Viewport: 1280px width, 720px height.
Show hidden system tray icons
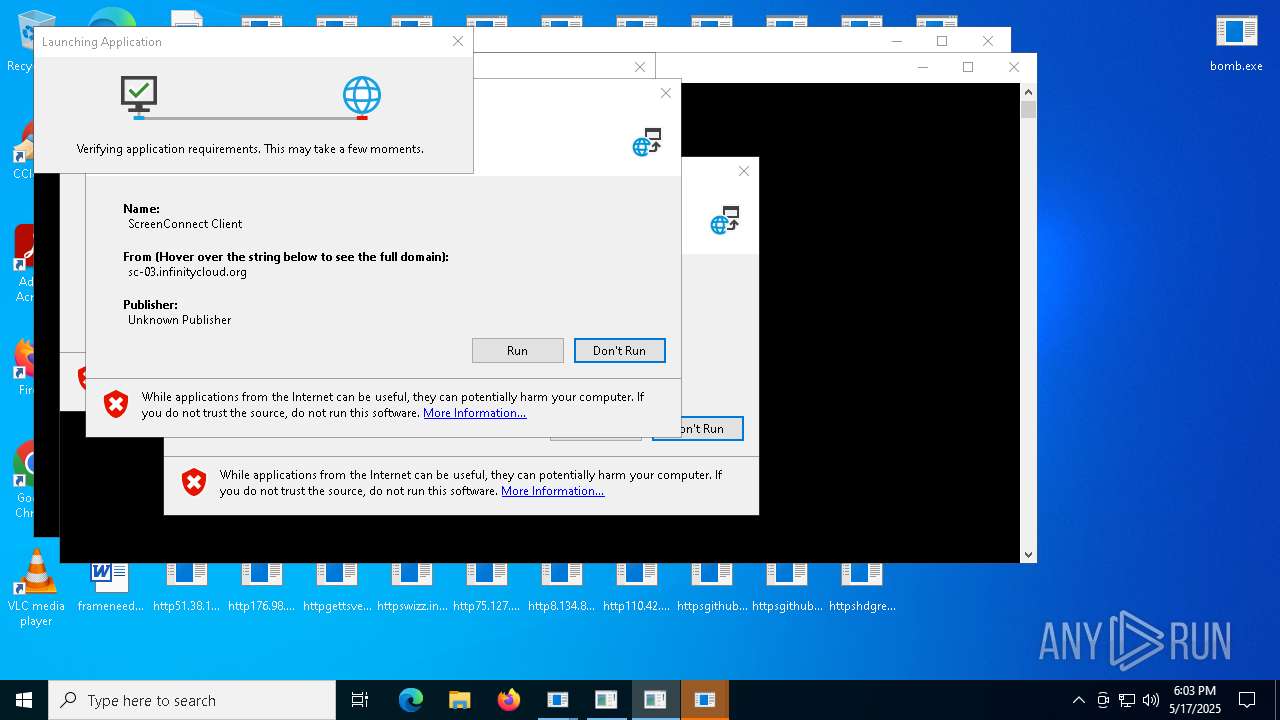[x=1078, y=700]
